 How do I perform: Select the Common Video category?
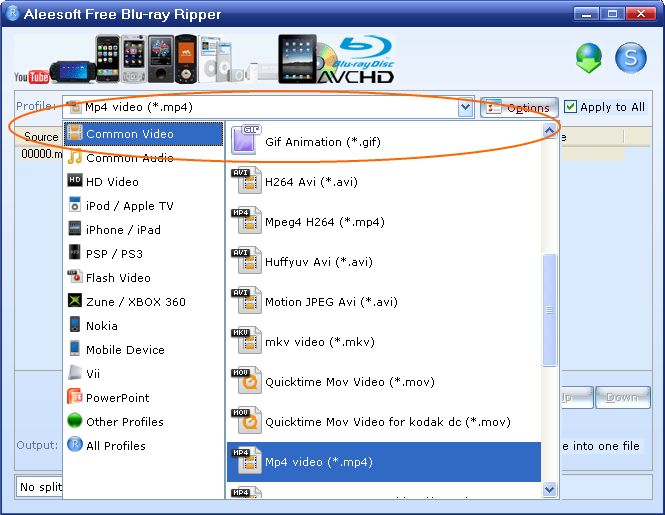(x=143, y=134)
